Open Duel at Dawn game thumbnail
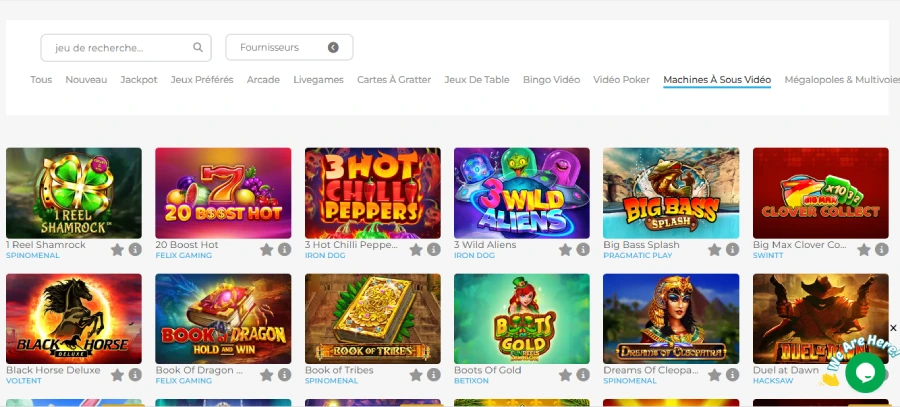900x407 pixels. [821, 319]
